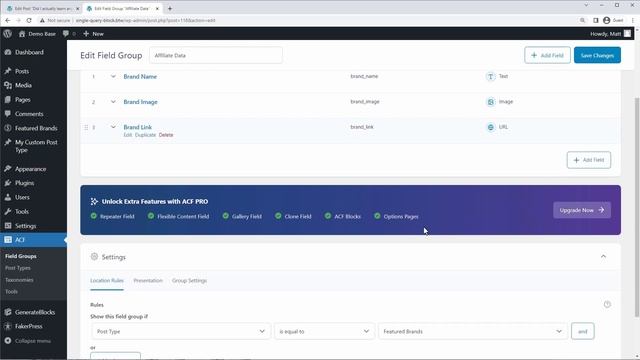Image resolution: width=640 pixels, height=360 pixels.
Task: Switch to the Group Settings tab
Action: point(189,281)
